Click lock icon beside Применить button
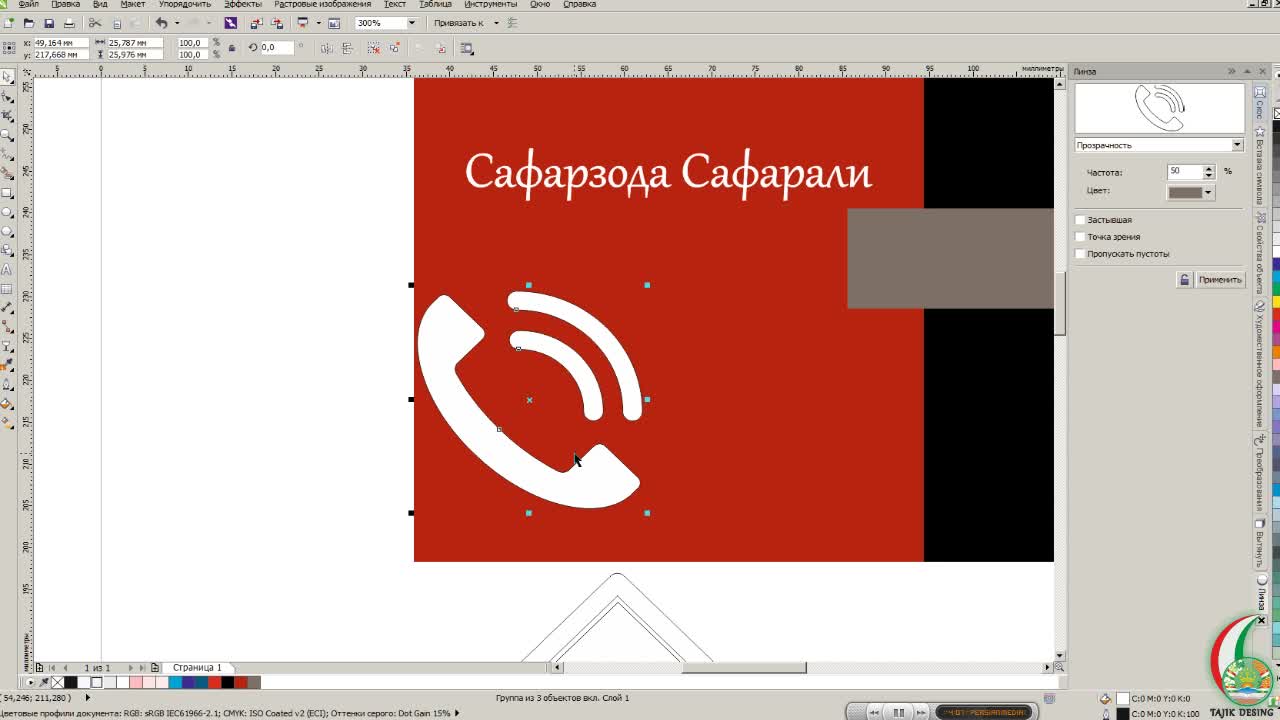1280x720 pixels. click(x=1184, y=280)
